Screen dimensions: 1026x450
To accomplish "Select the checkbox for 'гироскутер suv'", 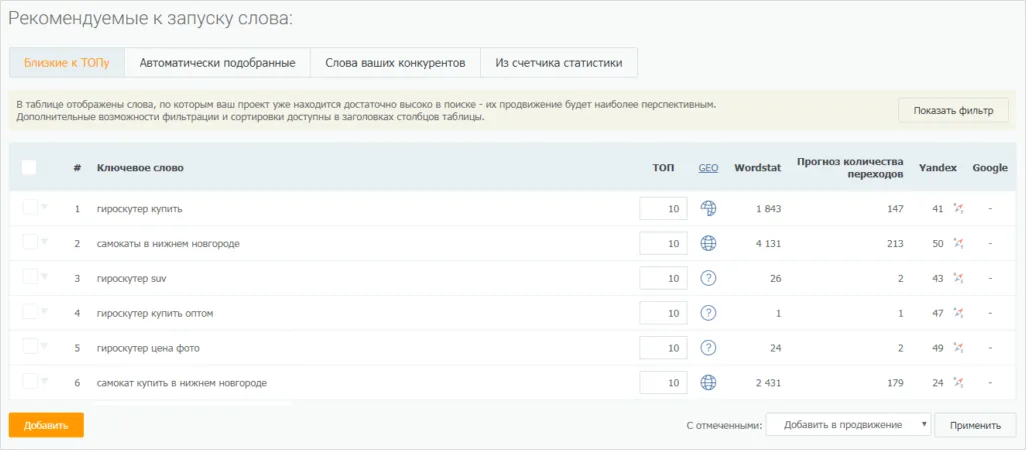I will click(29, 277).
